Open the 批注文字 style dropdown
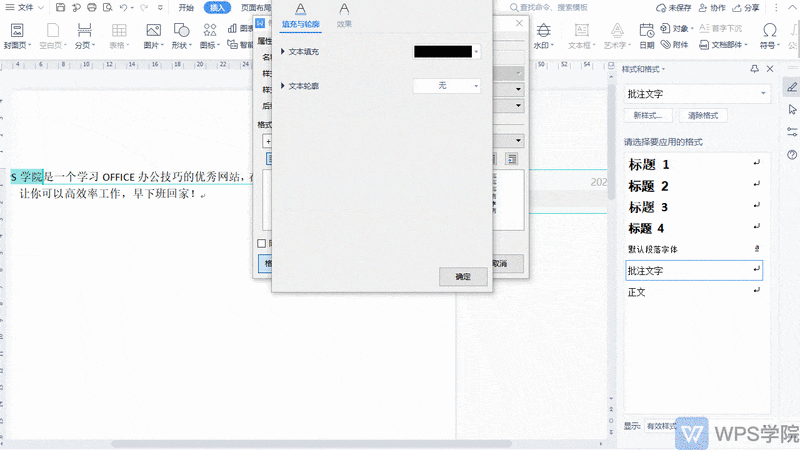This screenshot has width=800, height=450. click(x=697, y=94)
